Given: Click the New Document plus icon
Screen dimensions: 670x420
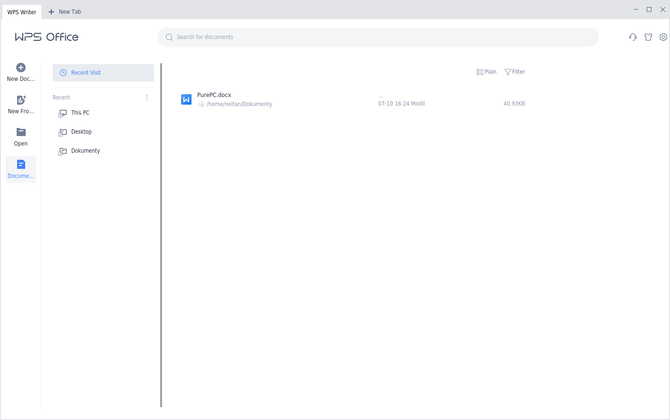Looking at the screenshot, I should pos(21,68).
